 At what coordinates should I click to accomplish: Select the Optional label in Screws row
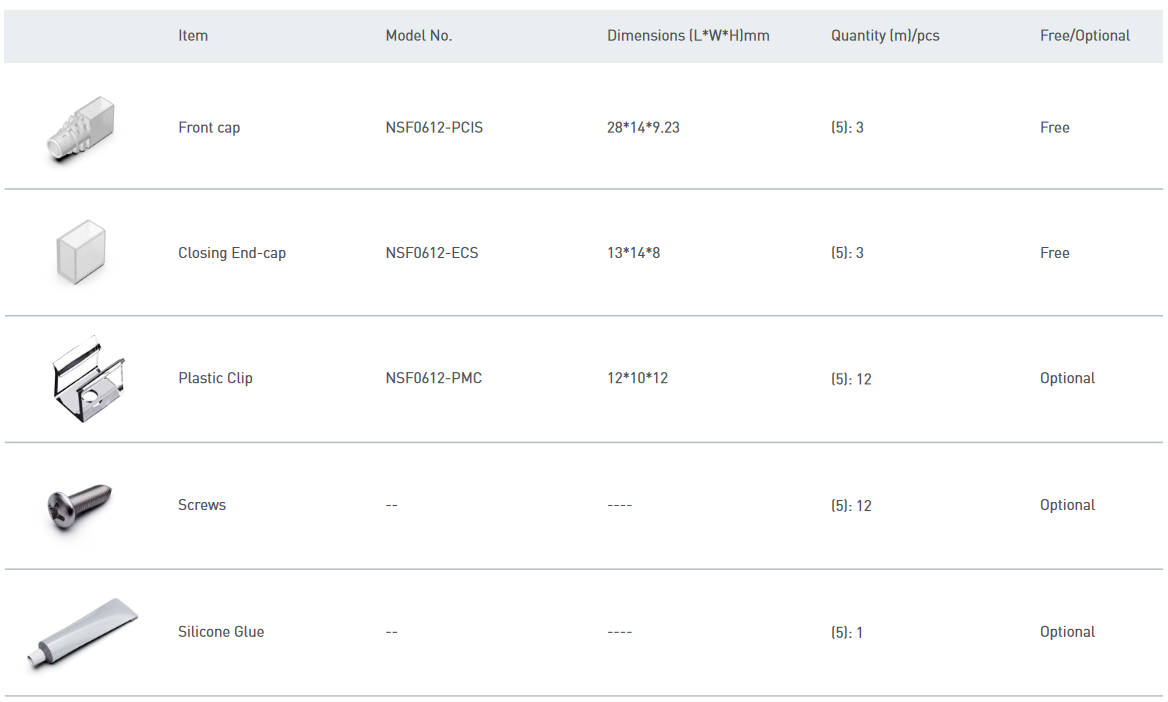point(1067,505)
